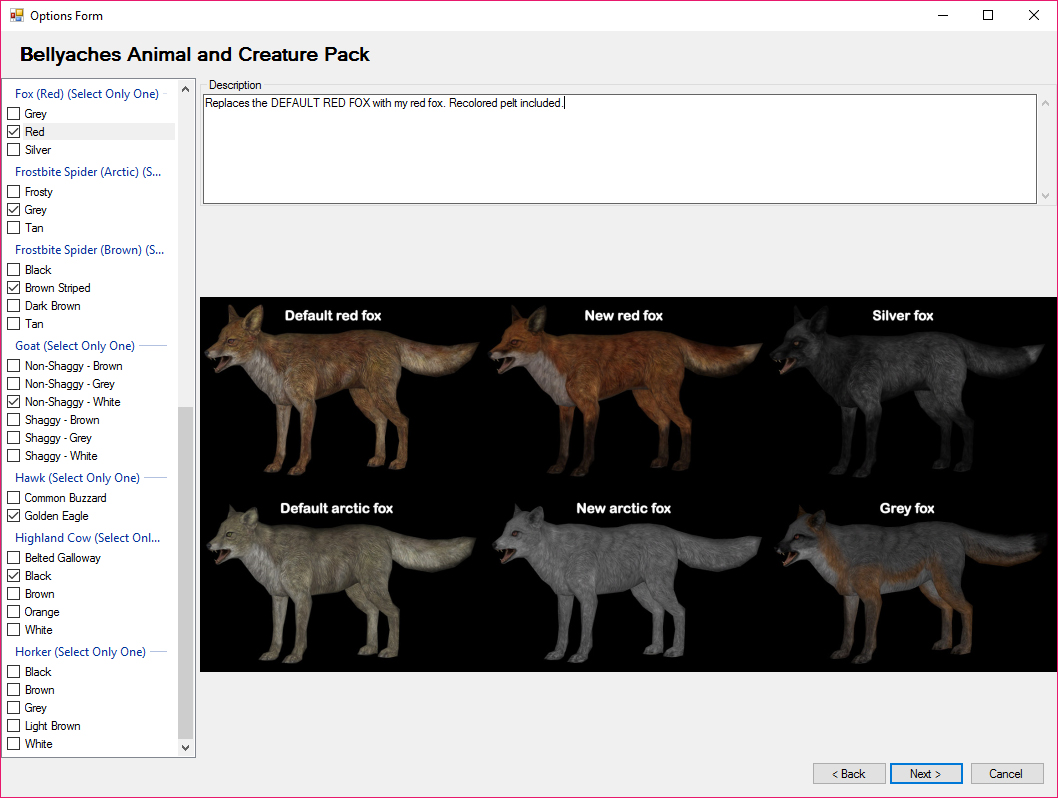Check Black under Horker
The height and width of the screenshot is (798, 1058).
(x=13, y=672)
